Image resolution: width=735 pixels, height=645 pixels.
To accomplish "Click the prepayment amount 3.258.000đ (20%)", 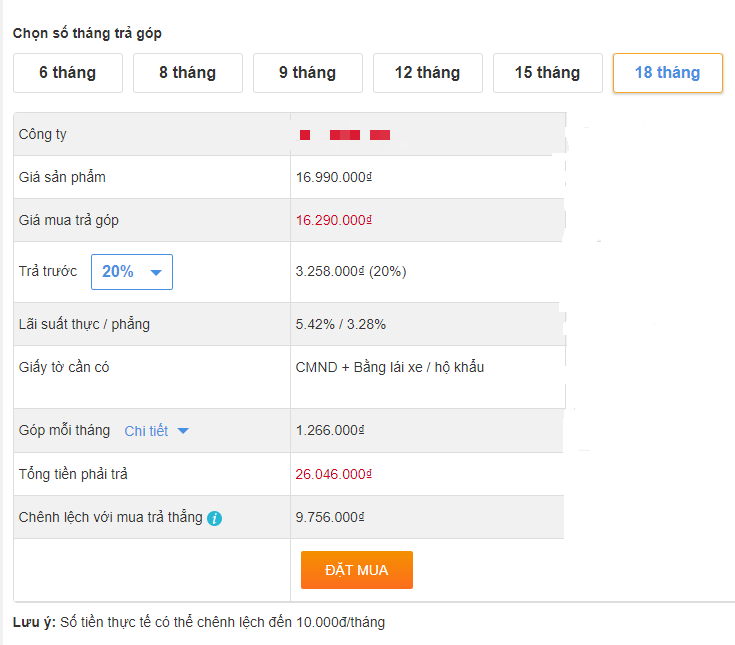I will (x=351, y=271).
